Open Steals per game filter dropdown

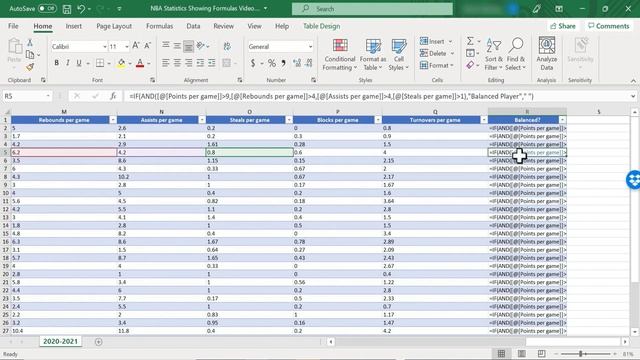point(289,120)
